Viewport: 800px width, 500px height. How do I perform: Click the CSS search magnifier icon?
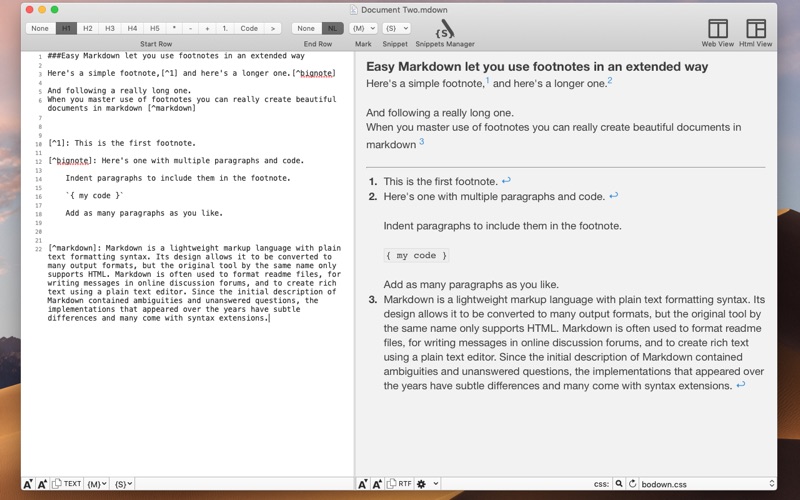(619, 484)
